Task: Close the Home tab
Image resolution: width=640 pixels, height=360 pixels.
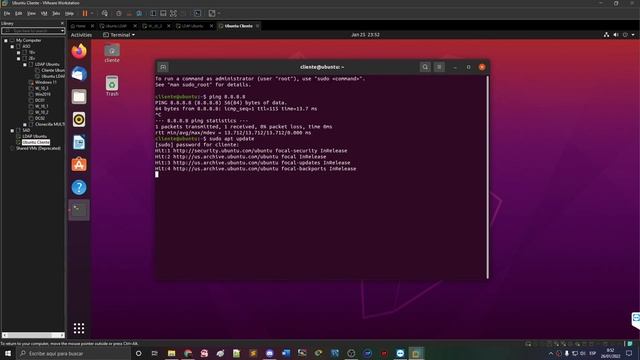Action: [x=92, y=26]
